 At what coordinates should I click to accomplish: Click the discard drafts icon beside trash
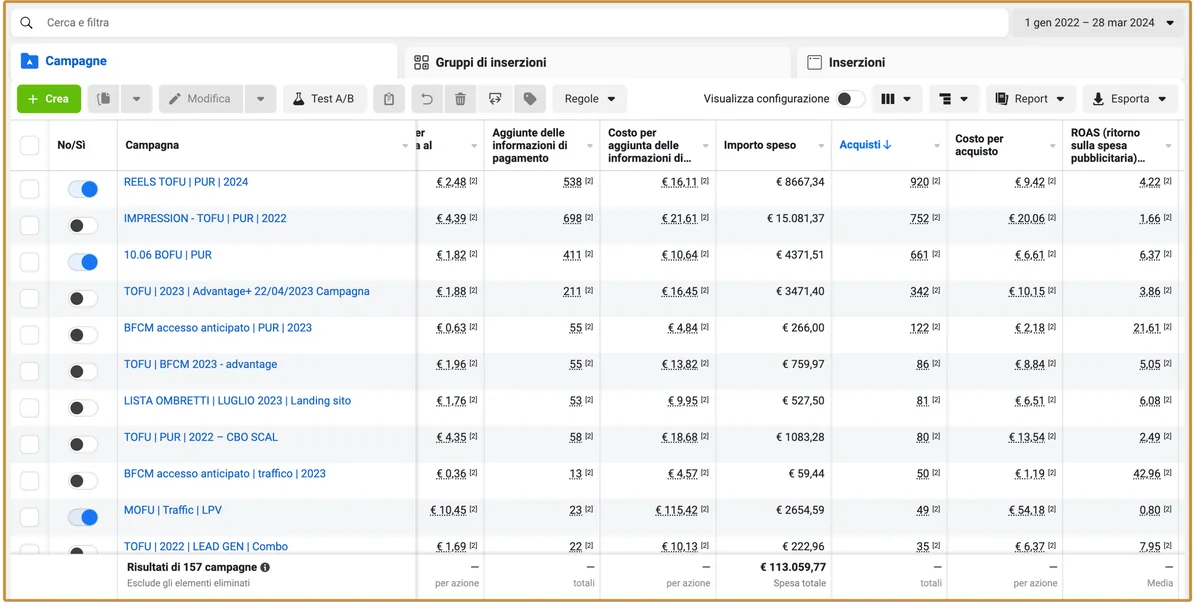click(x=495, y=99)
